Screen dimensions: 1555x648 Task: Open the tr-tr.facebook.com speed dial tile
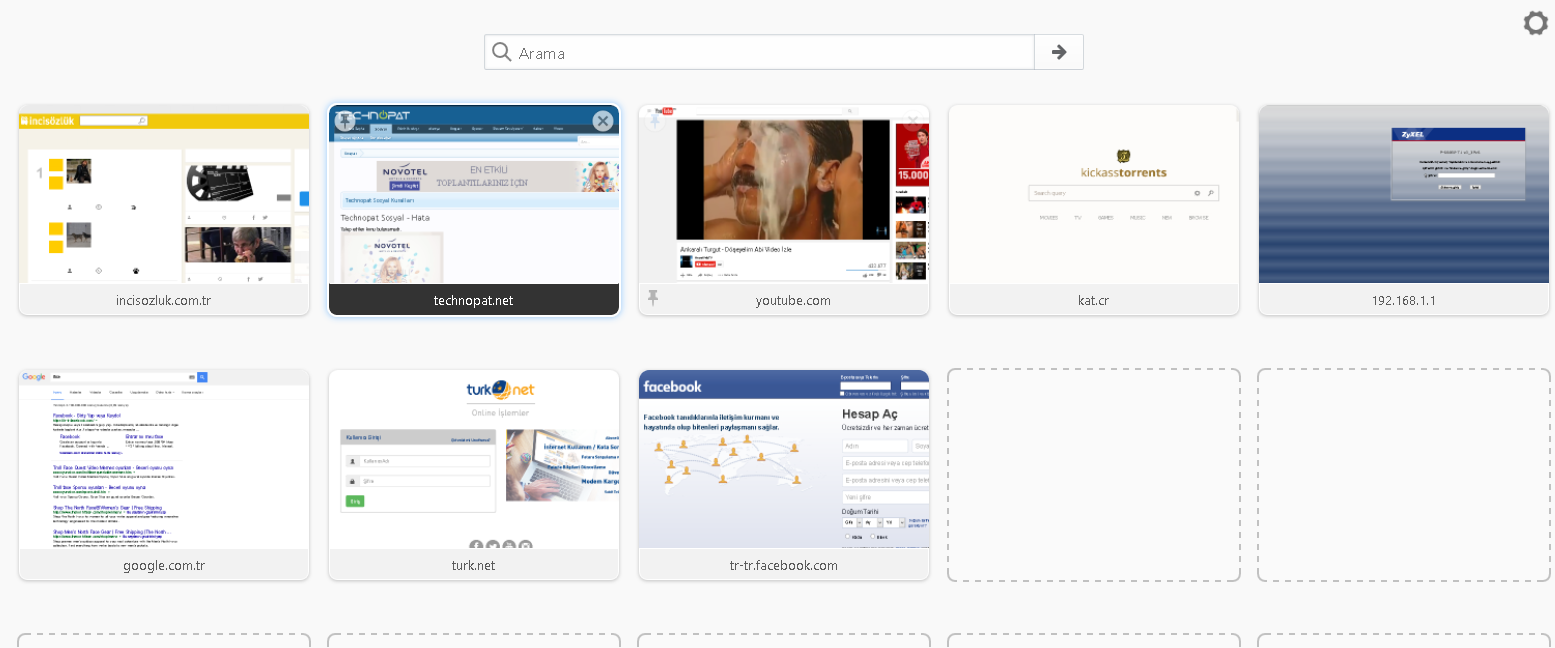(784, 475)
